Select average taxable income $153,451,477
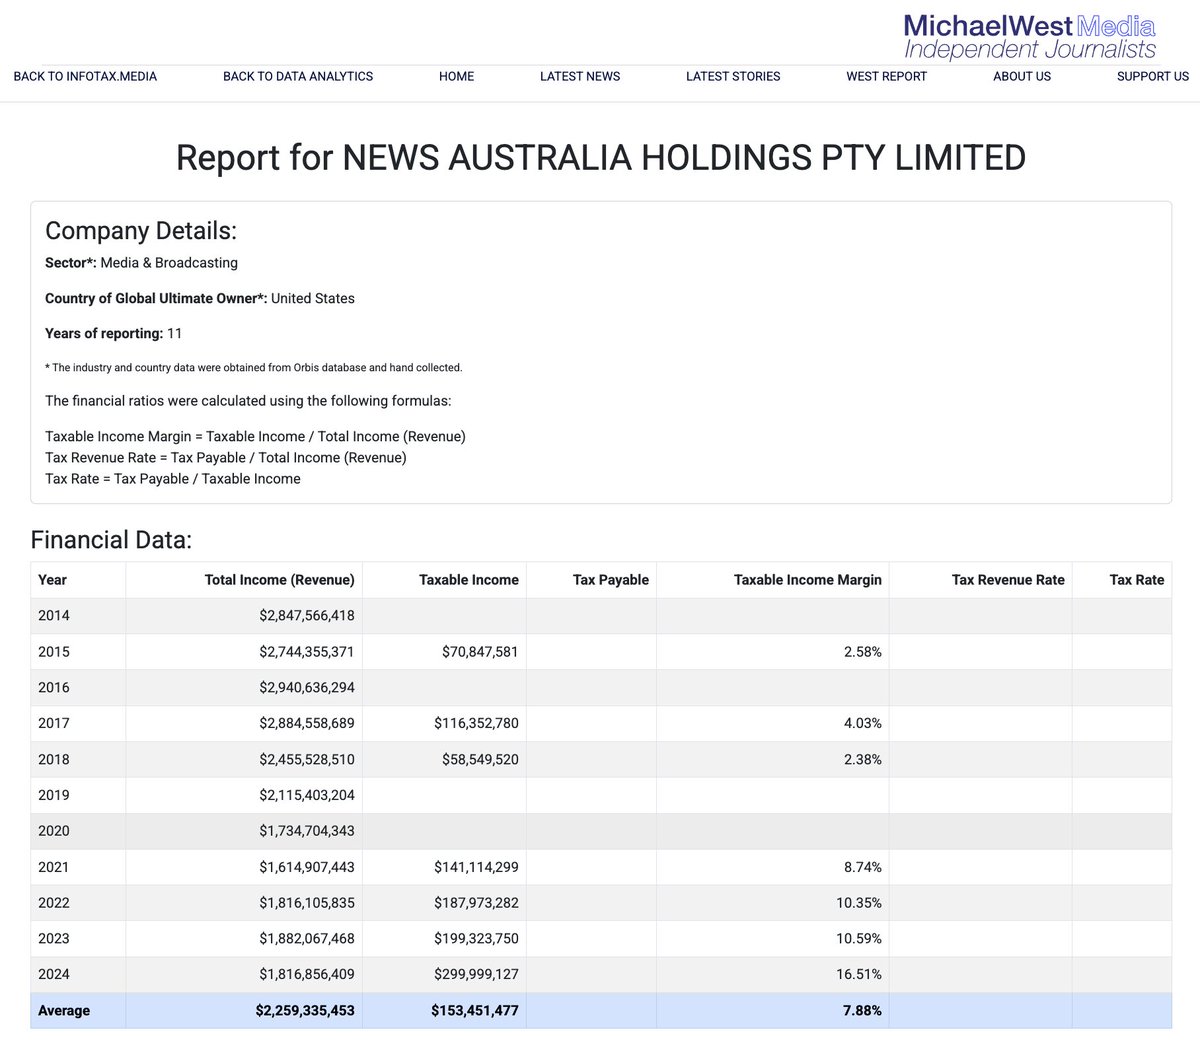 (x=444, y=1011)
